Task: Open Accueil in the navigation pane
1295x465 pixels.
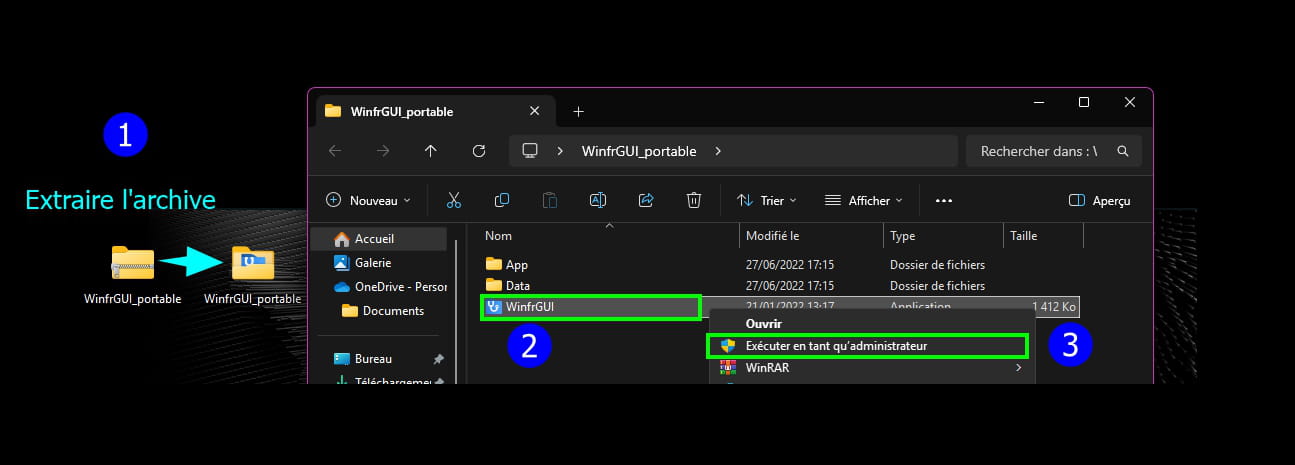Action: pos(378,239)
